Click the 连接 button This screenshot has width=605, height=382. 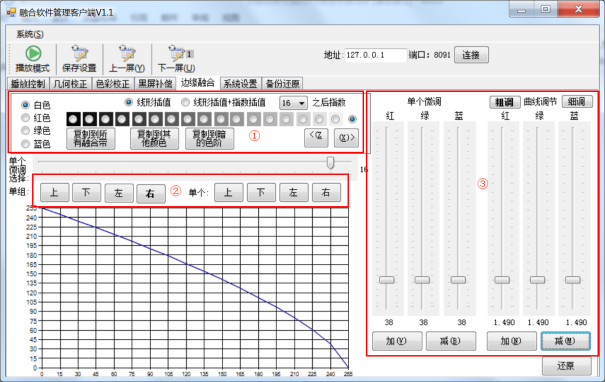[x=471, y=55]
